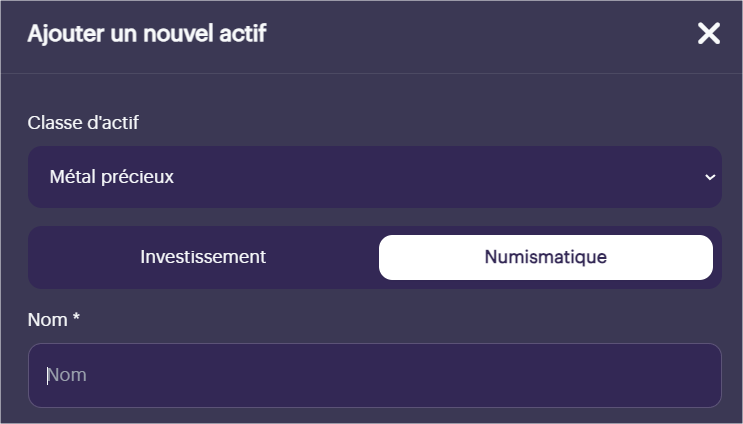Expand the chevron arrow beside Métal précieux

(710, 177)
